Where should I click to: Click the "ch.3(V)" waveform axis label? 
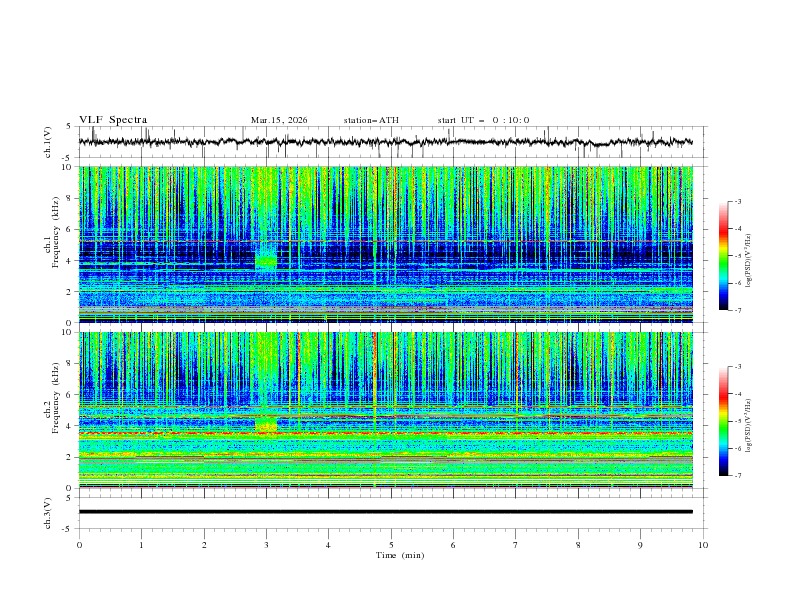(48, 513)
